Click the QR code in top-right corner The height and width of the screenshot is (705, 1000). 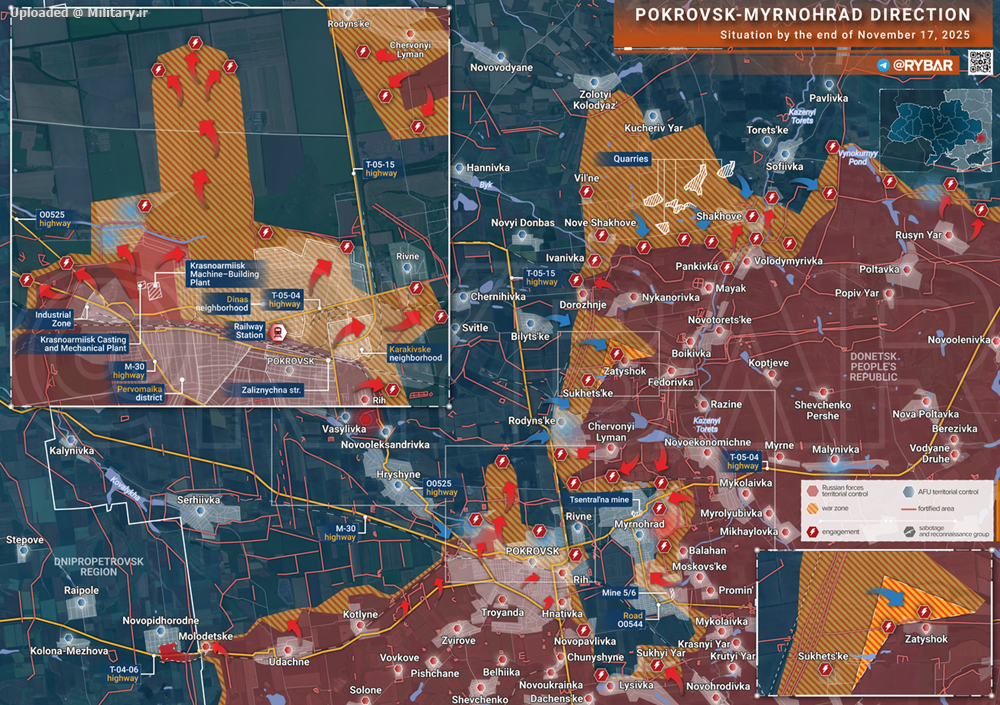coord(980,62)
